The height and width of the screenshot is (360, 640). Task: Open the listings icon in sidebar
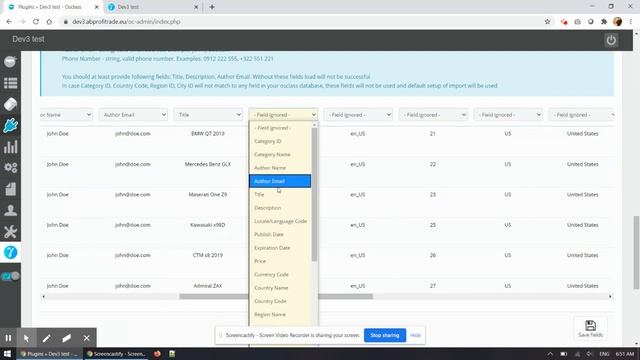click(10, 83)
